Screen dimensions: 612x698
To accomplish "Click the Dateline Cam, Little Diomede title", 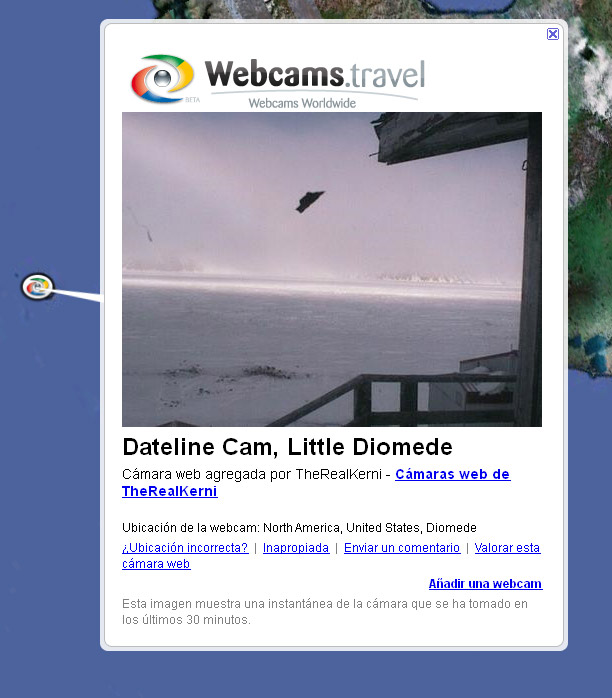I will (288, 447).
